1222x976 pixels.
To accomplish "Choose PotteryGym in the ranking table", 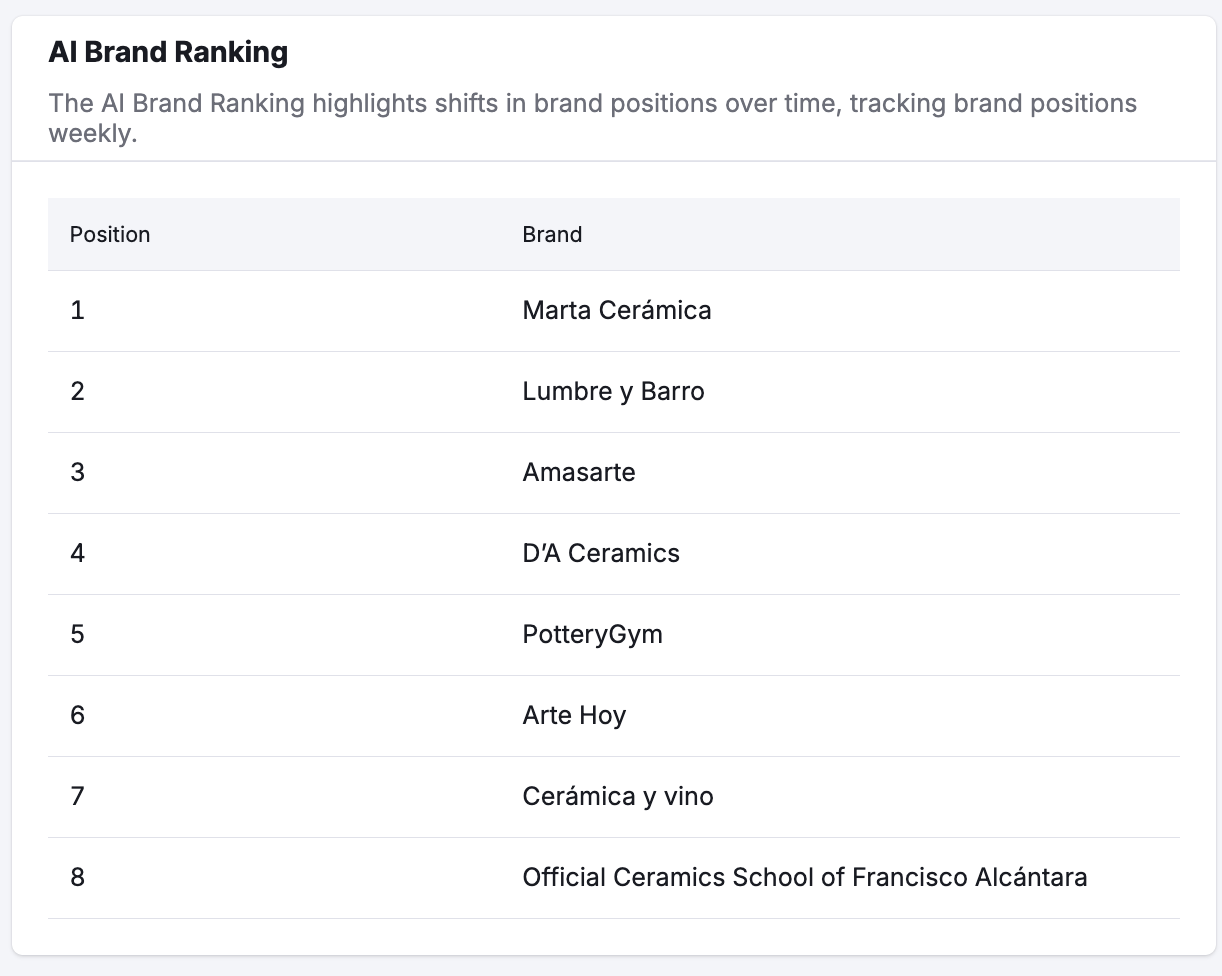I will pos(592,635).
